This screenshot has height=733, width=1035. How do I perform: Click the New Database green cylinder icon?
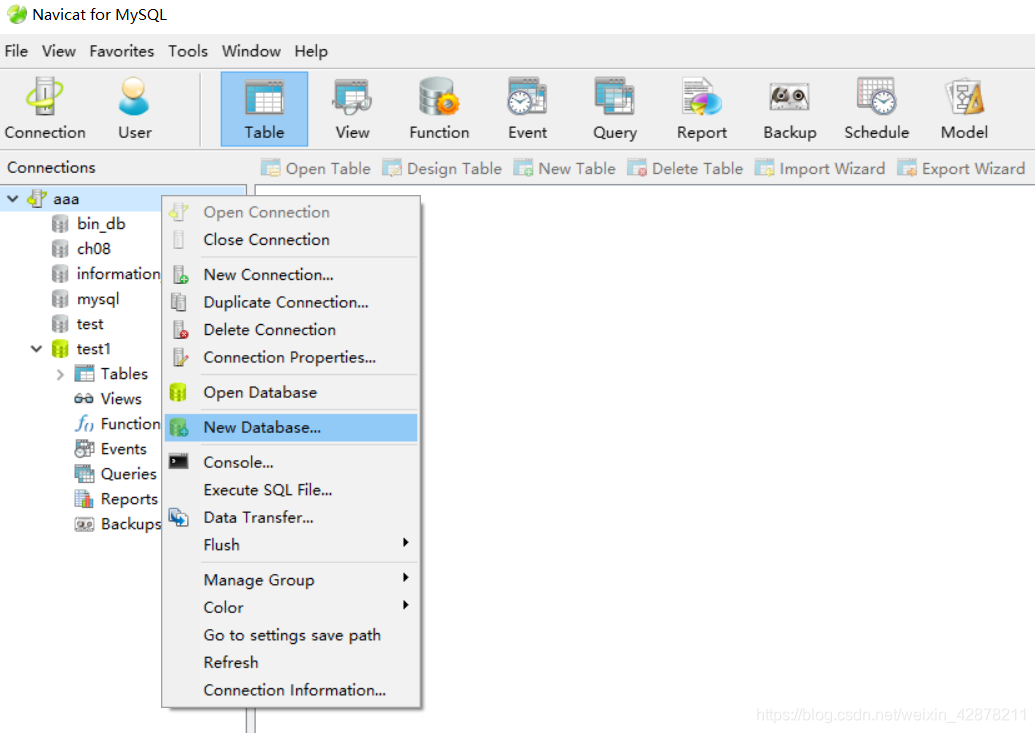pos(179,427)
